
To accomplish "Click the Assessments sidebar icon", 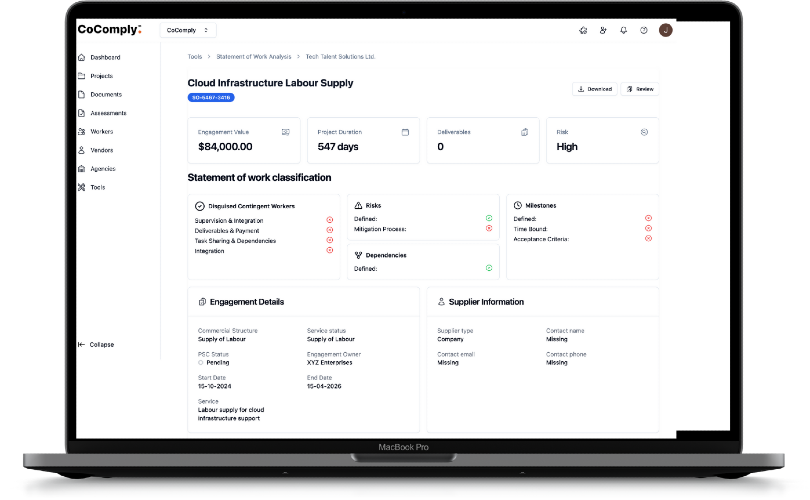I will [82, 113].
